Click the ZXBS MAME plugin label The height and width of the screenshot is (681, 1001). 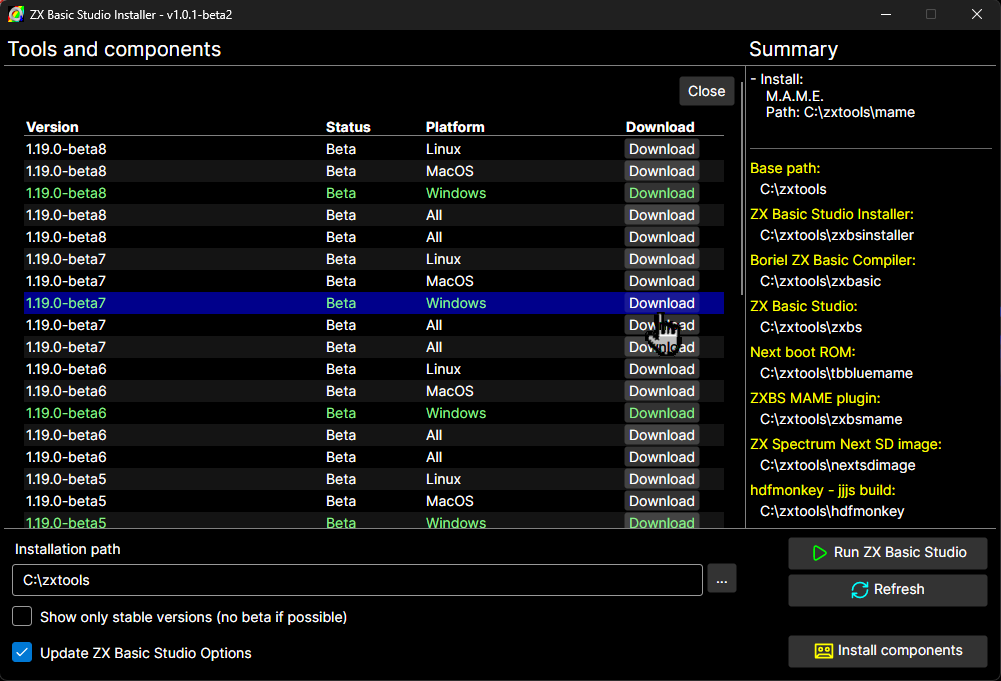pos(815,398)
